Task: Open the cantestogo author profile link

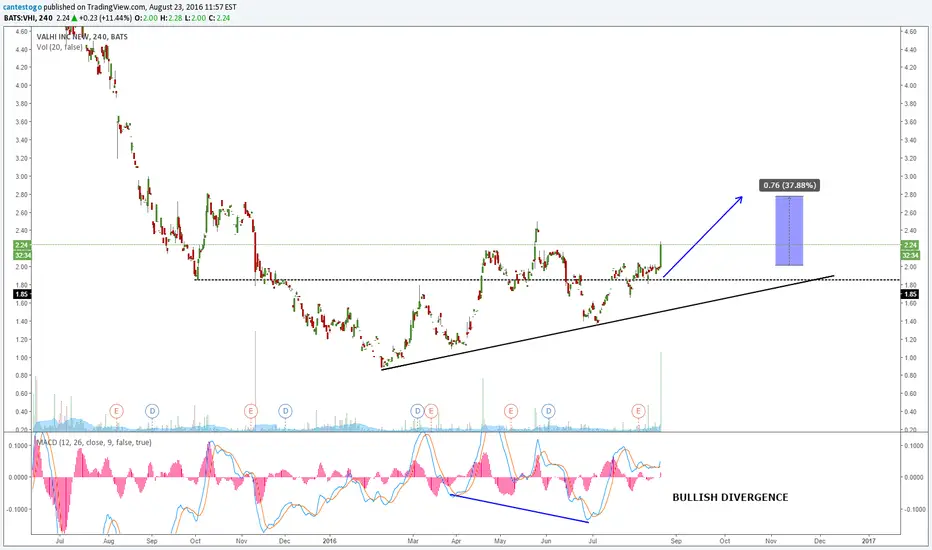Action: tap(23, 7)
